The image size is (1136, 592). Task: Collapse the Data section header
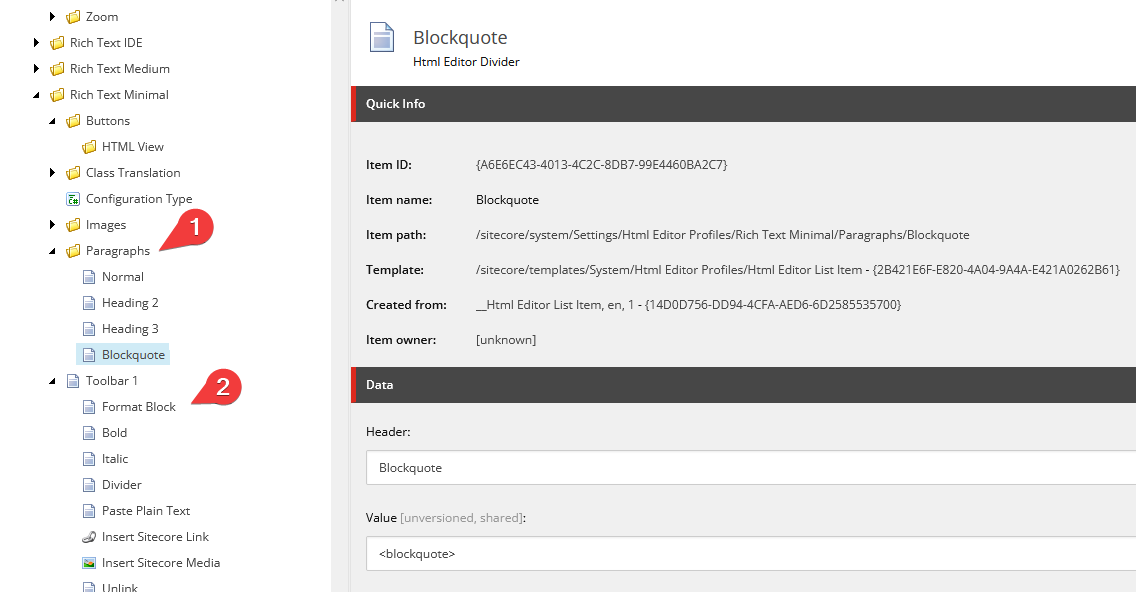743,385
